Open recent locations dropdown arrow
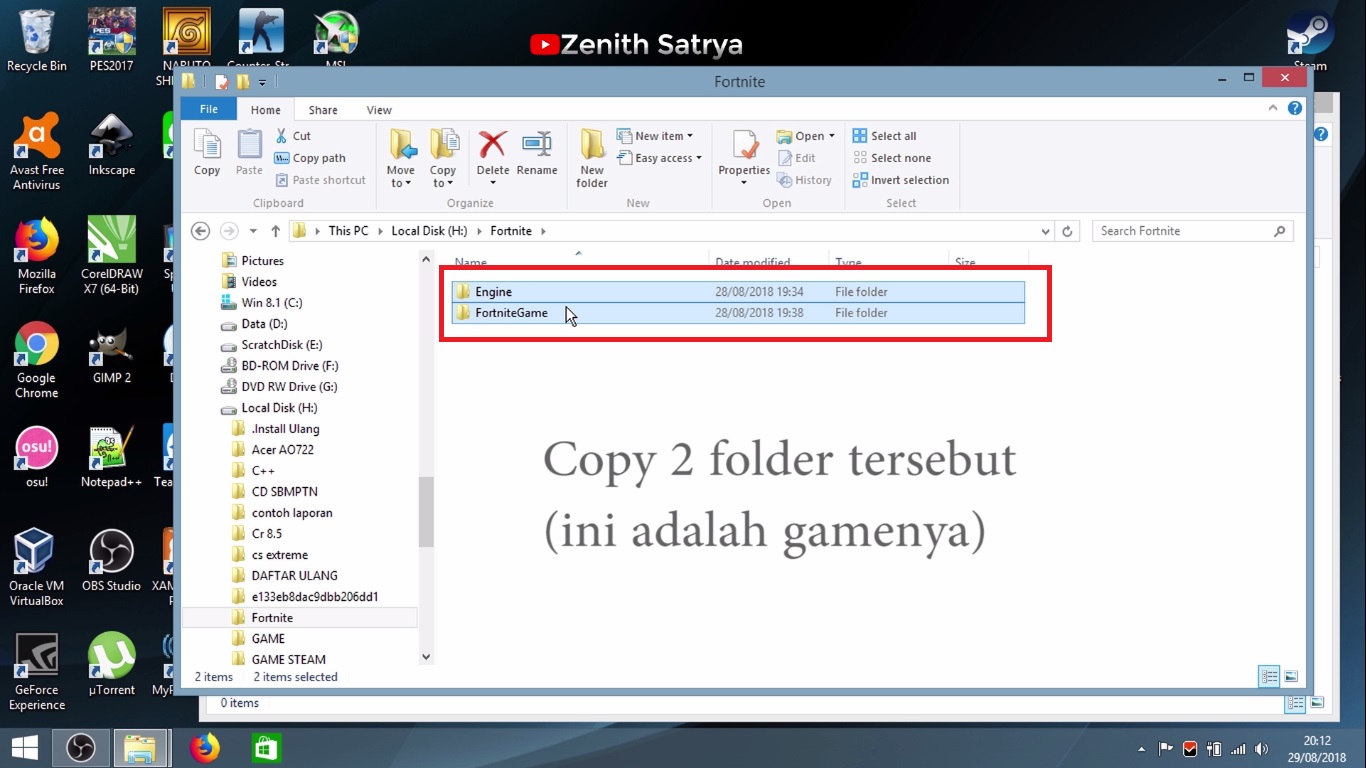1366x768 pixels. pos(253,231)
